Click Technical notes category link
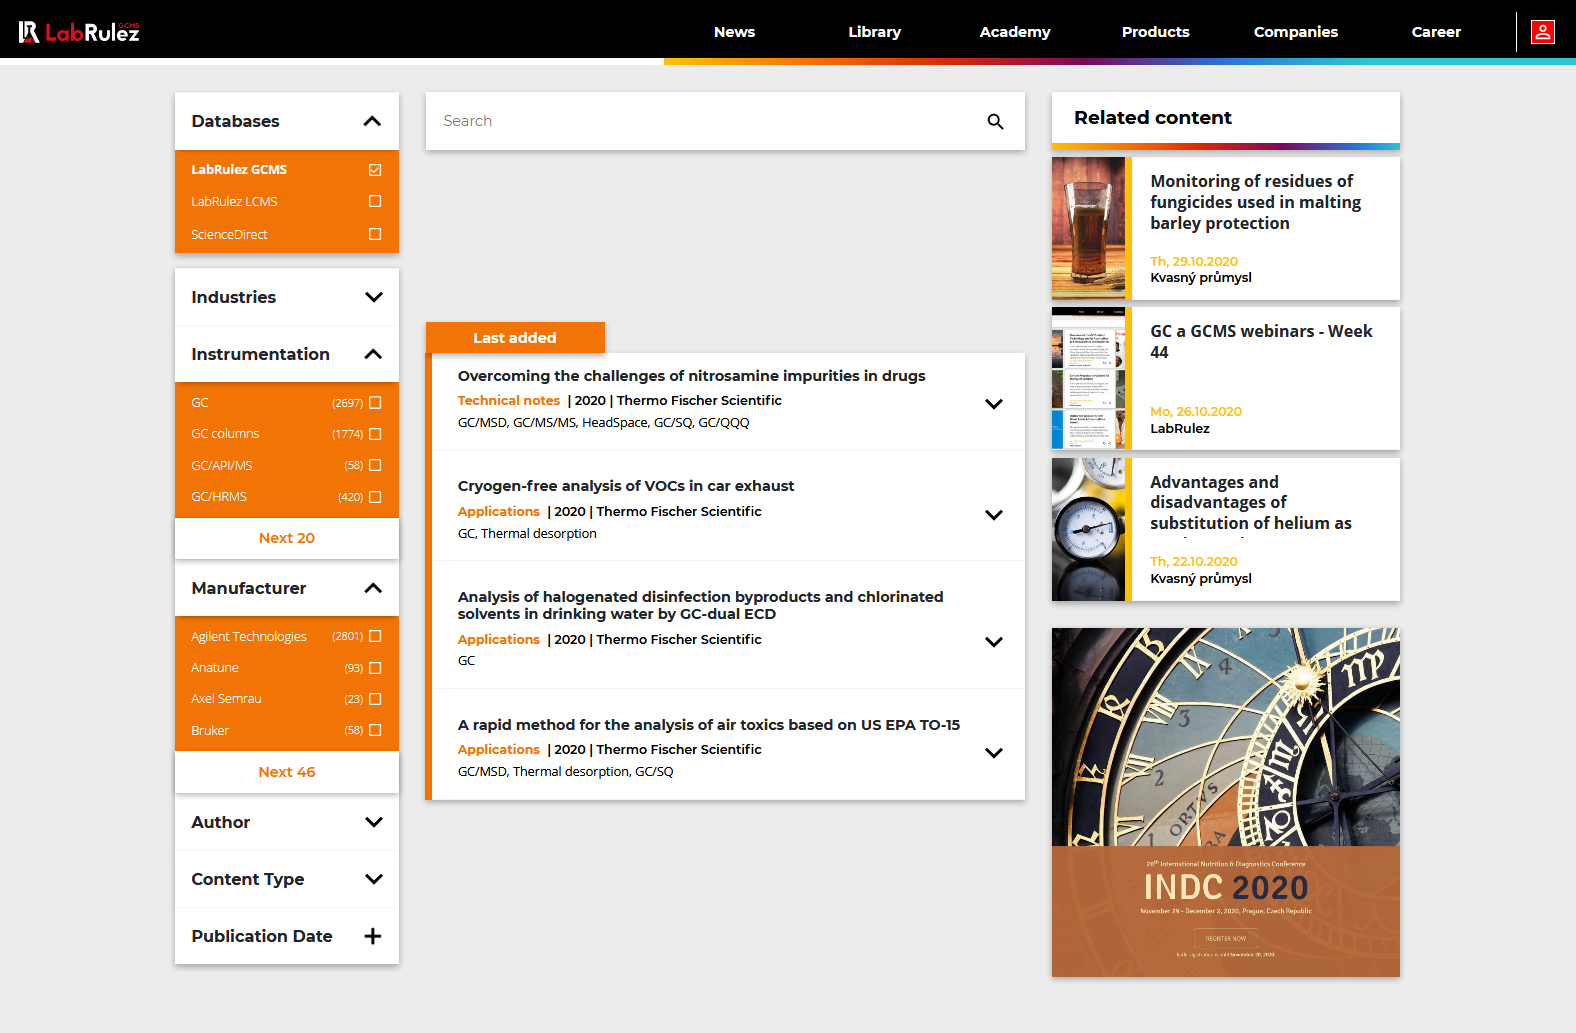Screen dimensions: 1576x1033 pyautogui.click(x=508, y=400)
